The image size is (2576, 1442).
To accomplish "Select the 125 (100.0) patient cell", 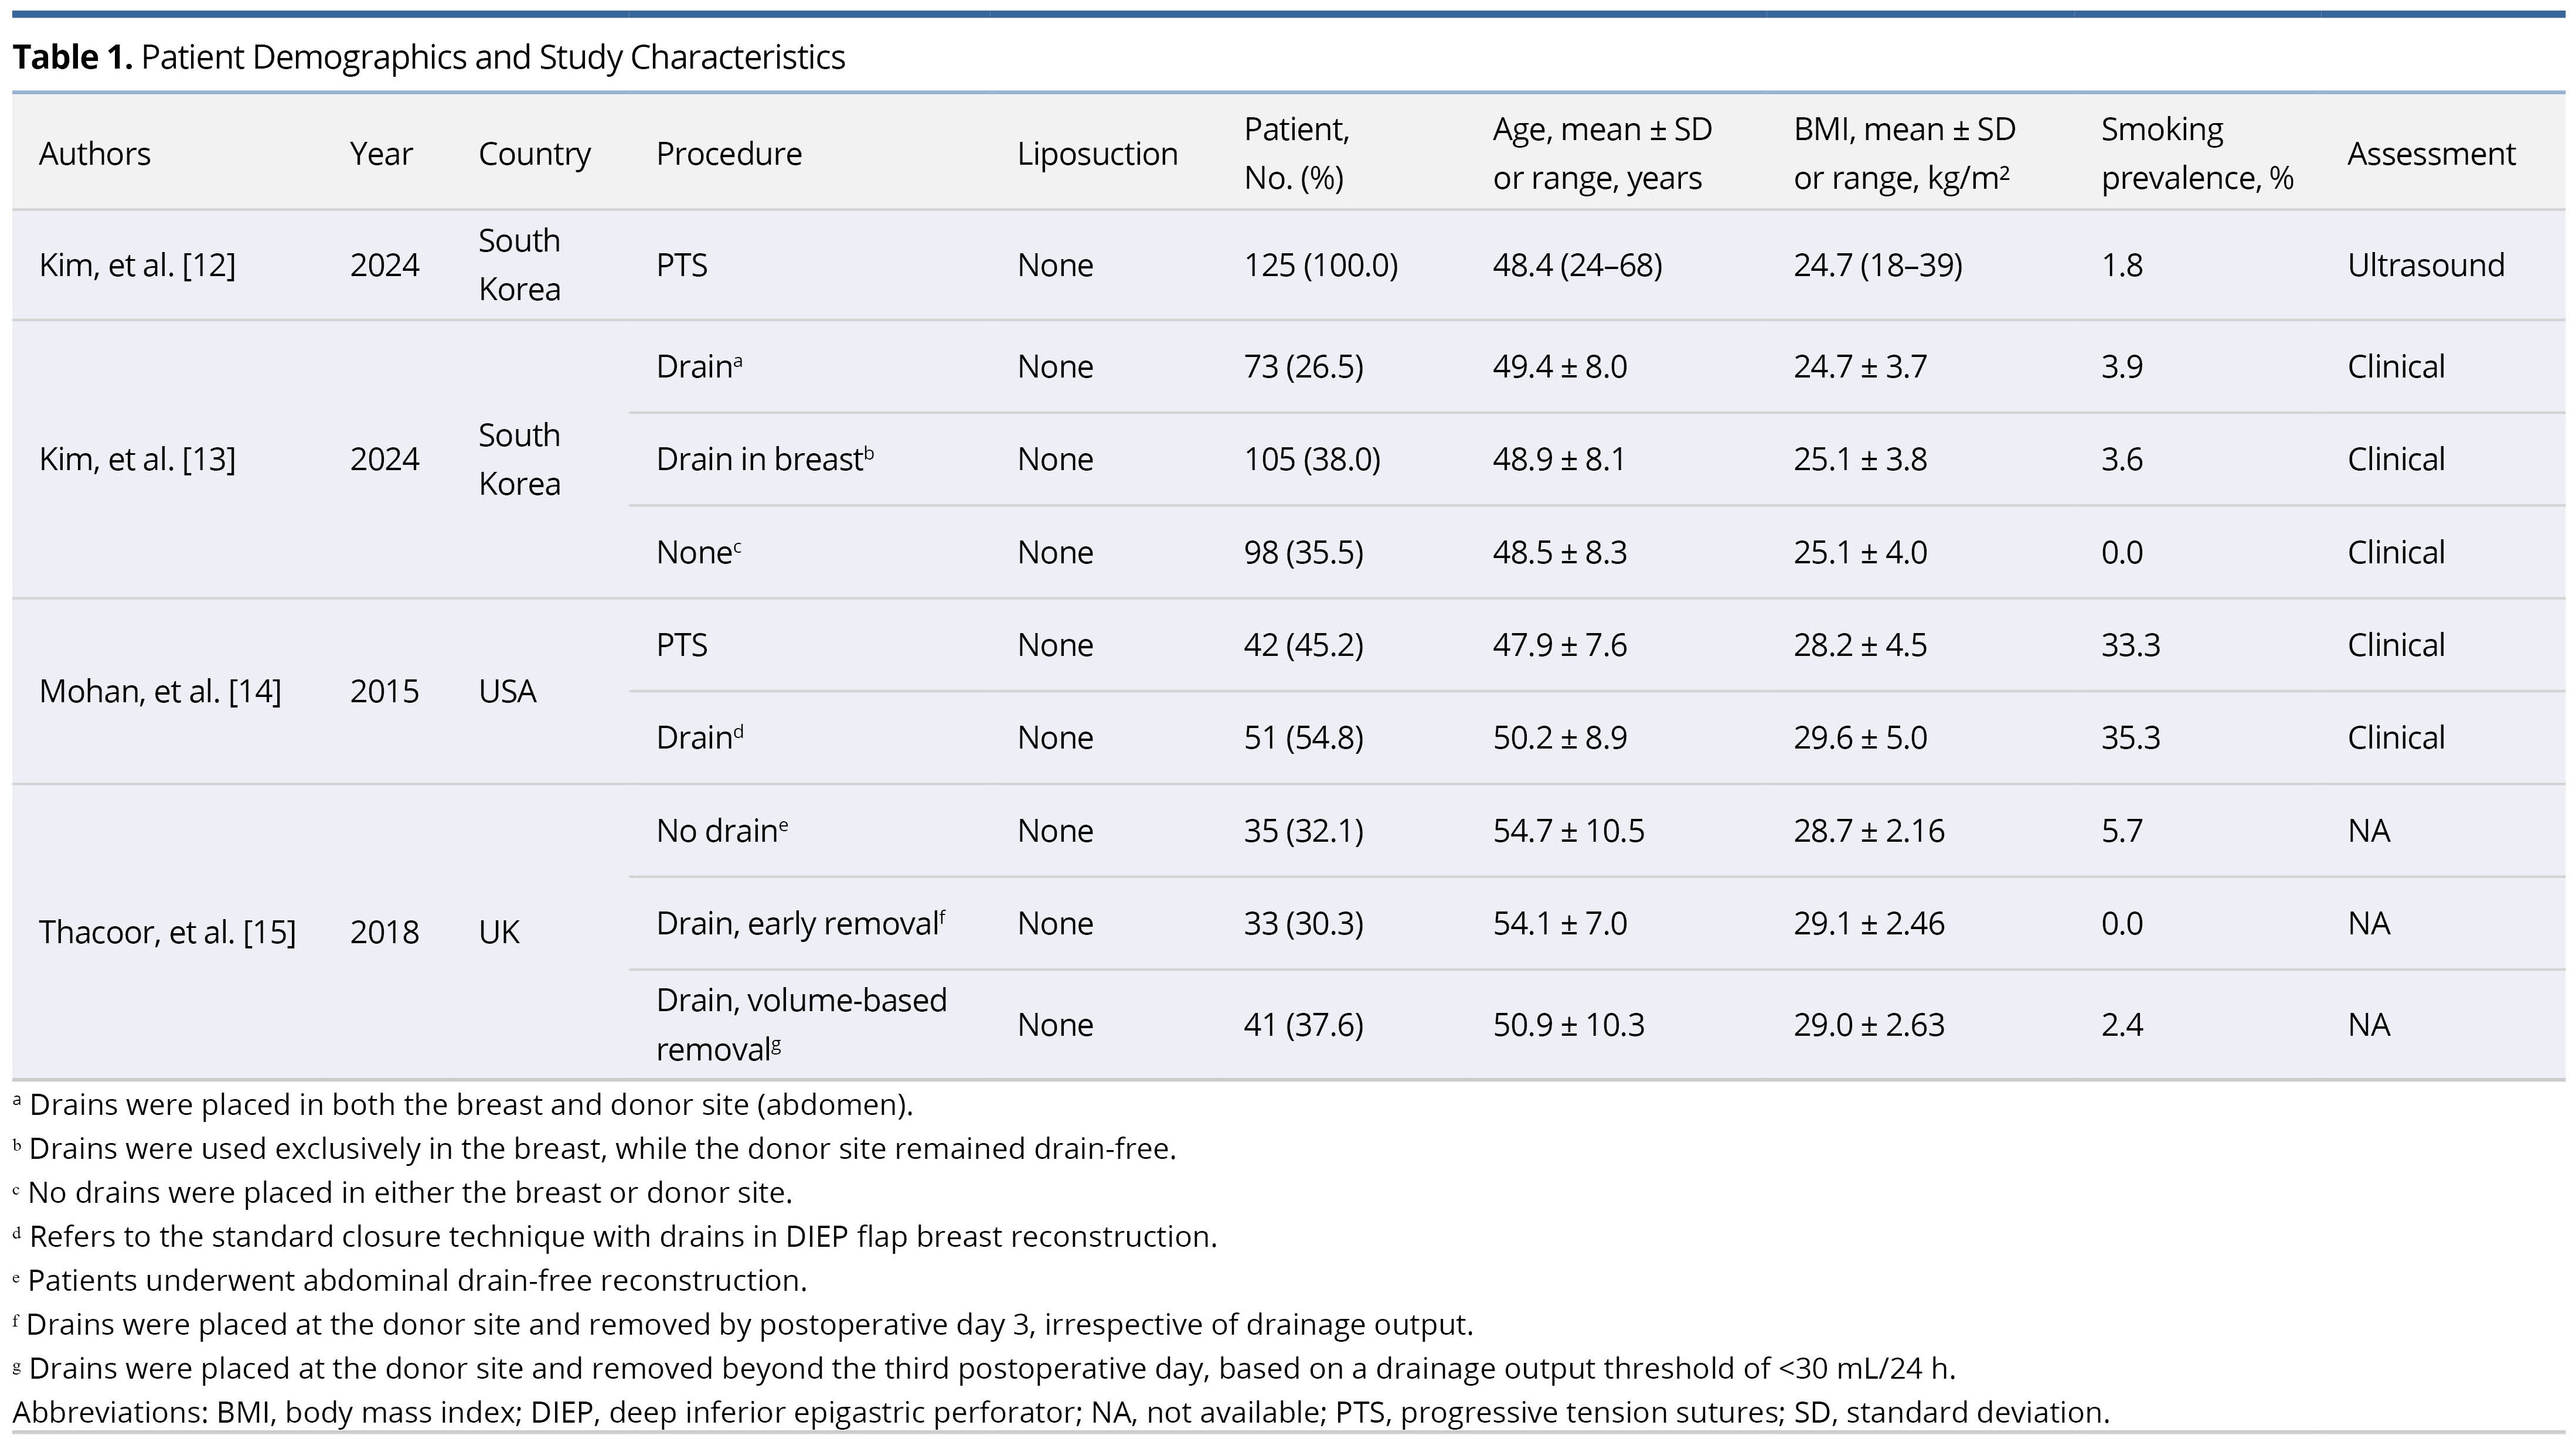I will point(1321,265).
